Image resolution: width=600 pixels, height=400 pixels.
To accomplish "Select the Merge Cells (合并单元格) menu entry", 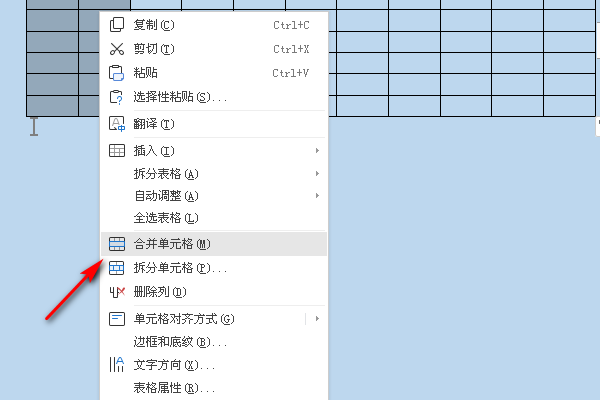I will point(172,243).
